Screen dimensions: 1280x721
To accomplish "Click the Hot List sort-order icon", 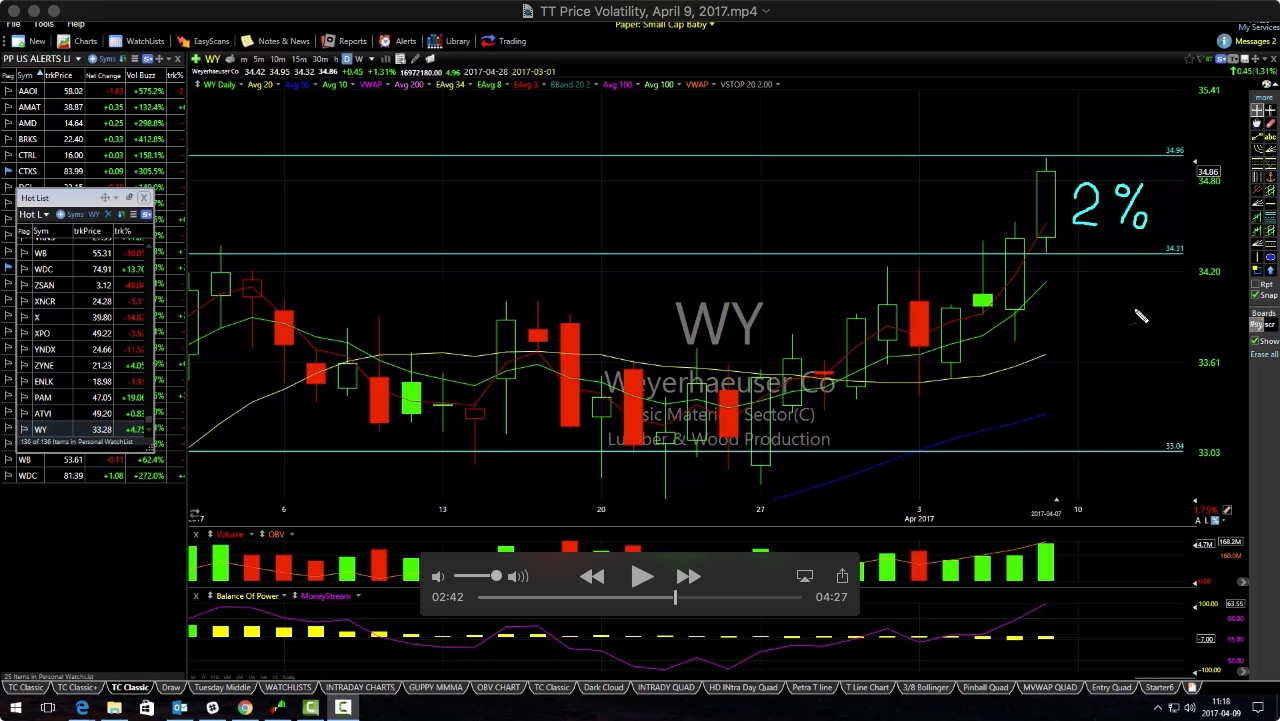I will point(121,214).
